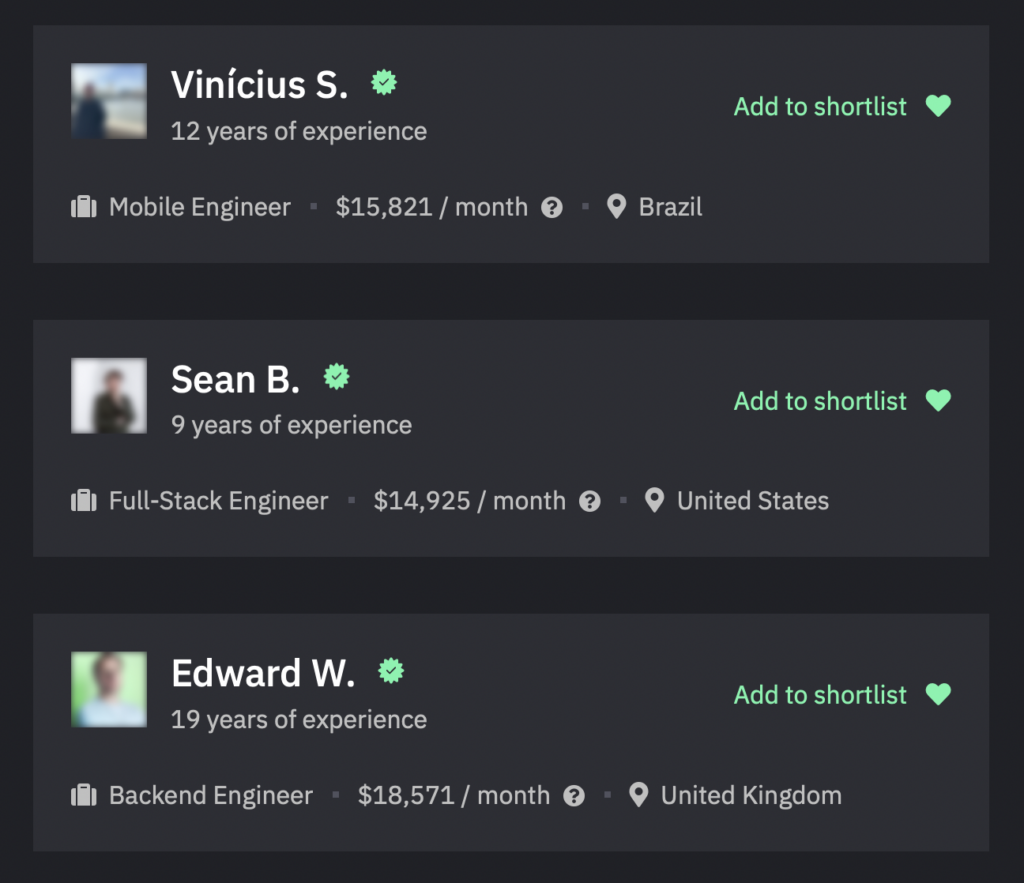
Task: Toggle the heart for Sean B. shortlist
Action: click(938, 400)
